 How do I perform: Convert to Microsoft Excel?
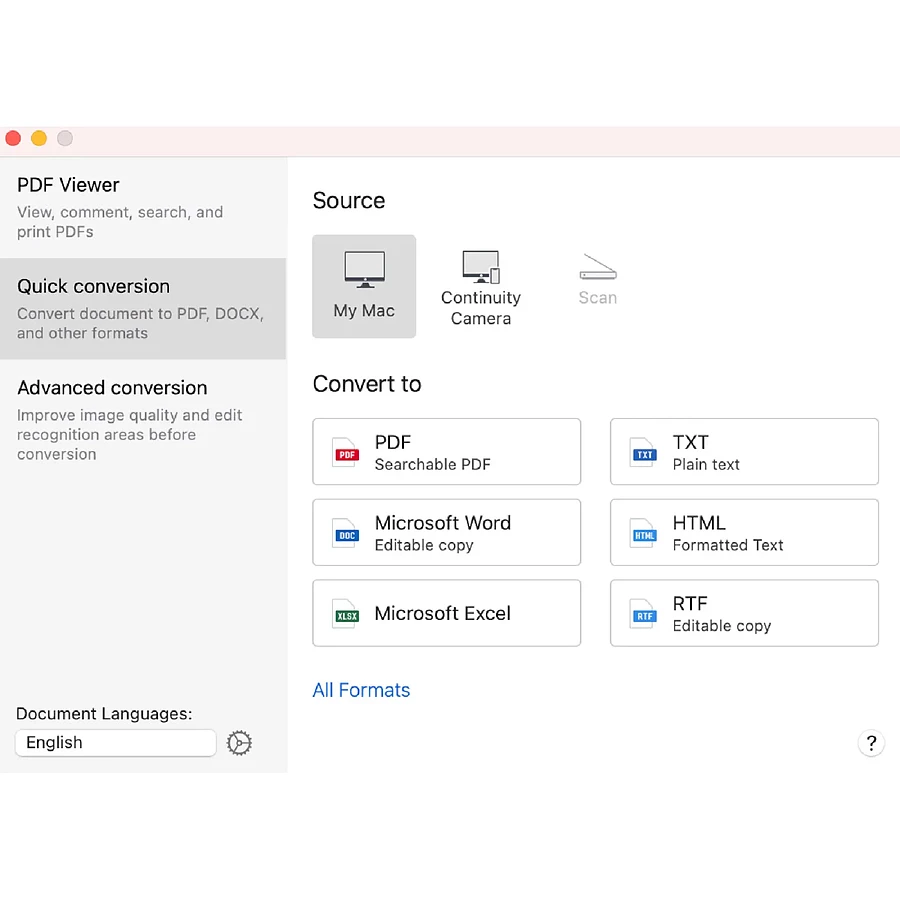(447, 613)
